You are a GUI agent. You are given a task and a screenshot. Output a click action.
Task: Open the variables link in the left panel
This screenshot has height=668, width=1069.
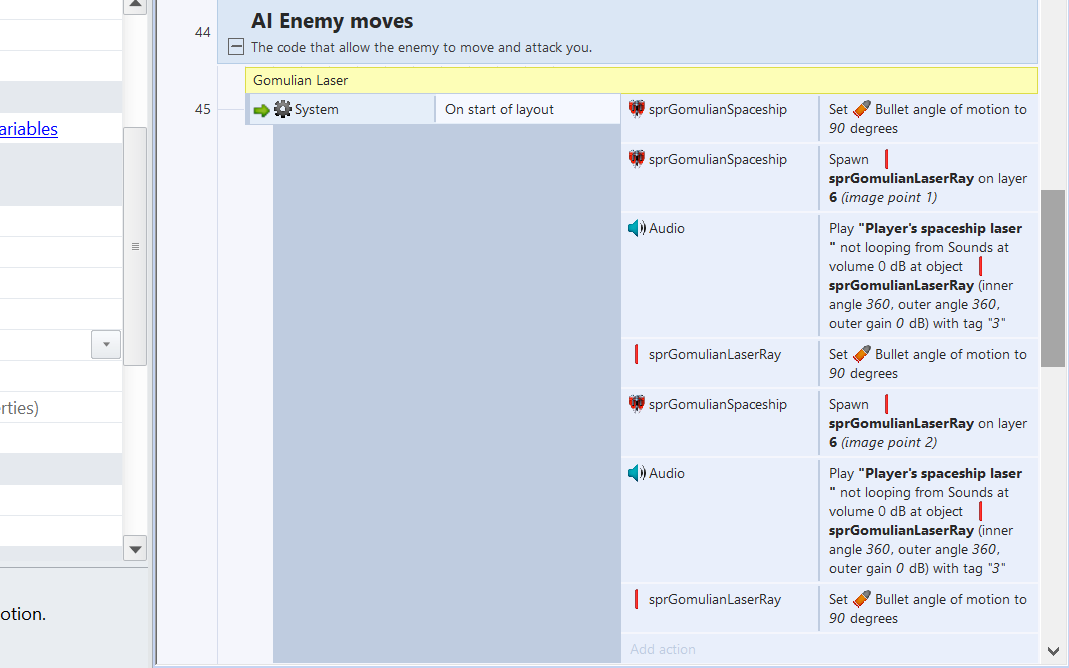(x=29, y=129)
